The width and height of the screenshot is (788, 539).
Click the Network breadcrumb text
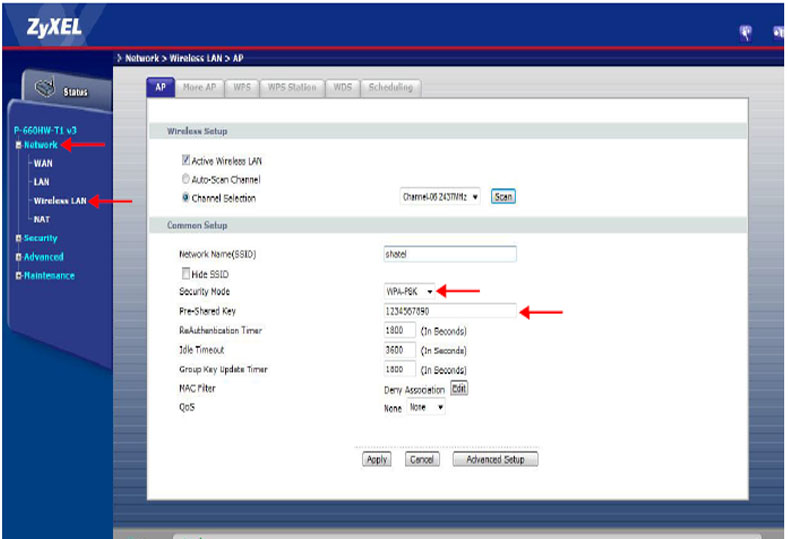pyautogui.click(x=142, y=58)
